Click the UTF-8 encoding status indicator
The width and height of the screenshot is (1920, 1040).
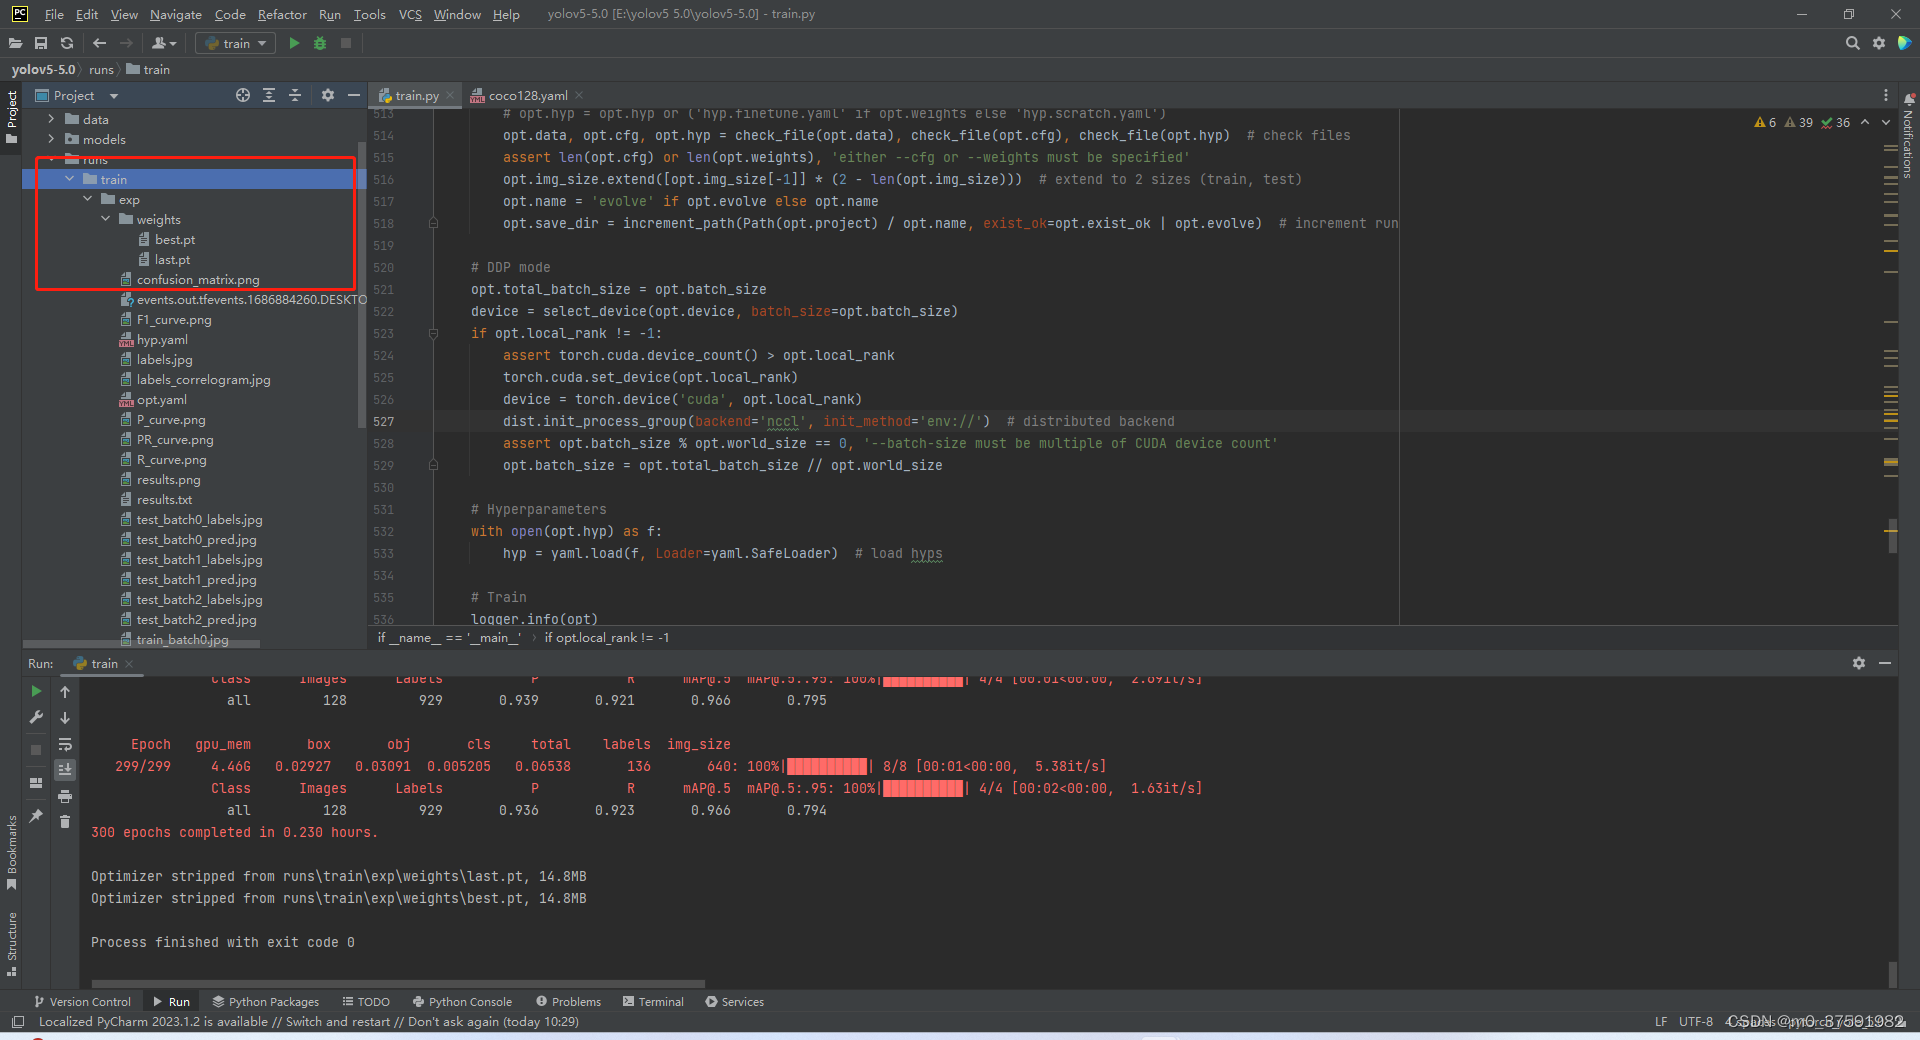pyautogui.click(x=1696, y=1021)
